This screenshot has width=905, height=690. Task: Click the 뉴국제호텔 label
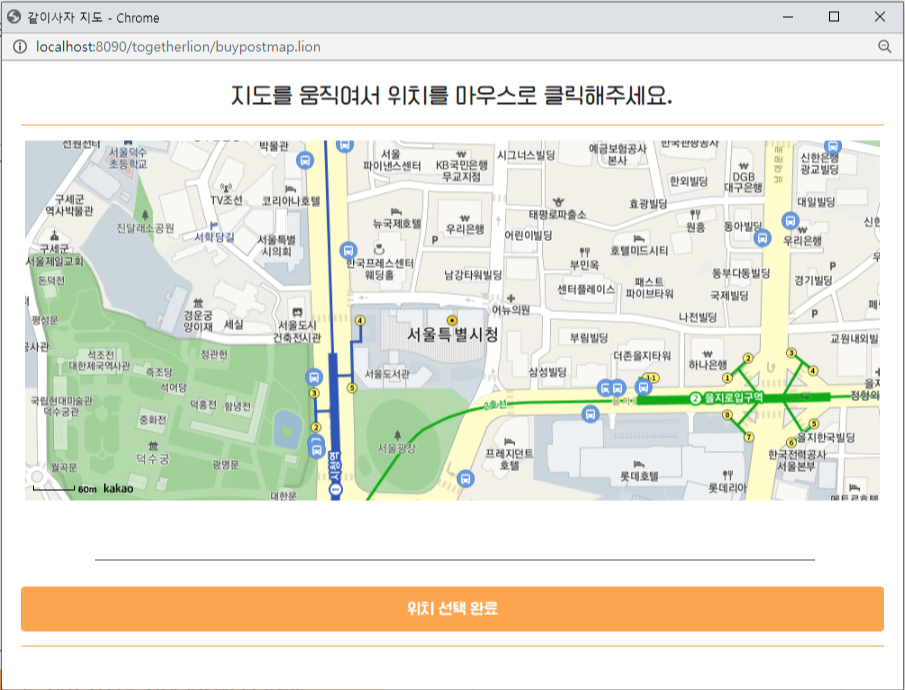click(x=397, y=223)
